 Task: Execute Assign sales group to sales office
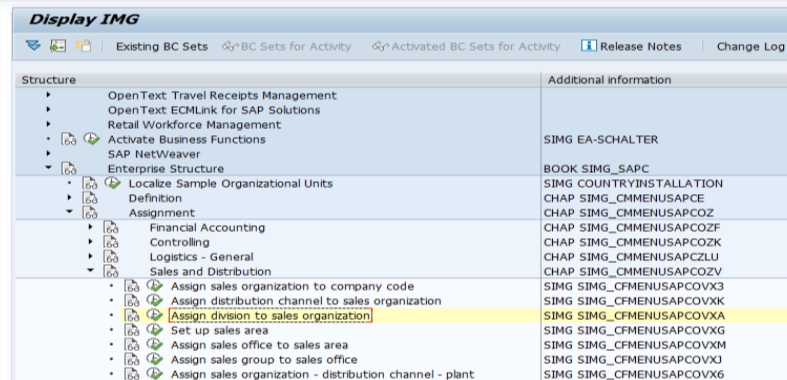click(155, 359)
